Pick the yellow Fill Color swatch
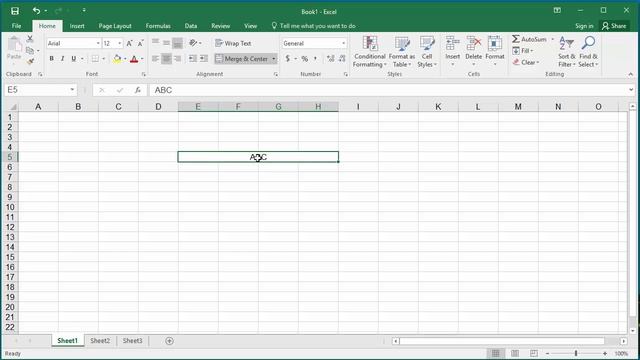Screen dimensions: 640x360 pos(117,59)
